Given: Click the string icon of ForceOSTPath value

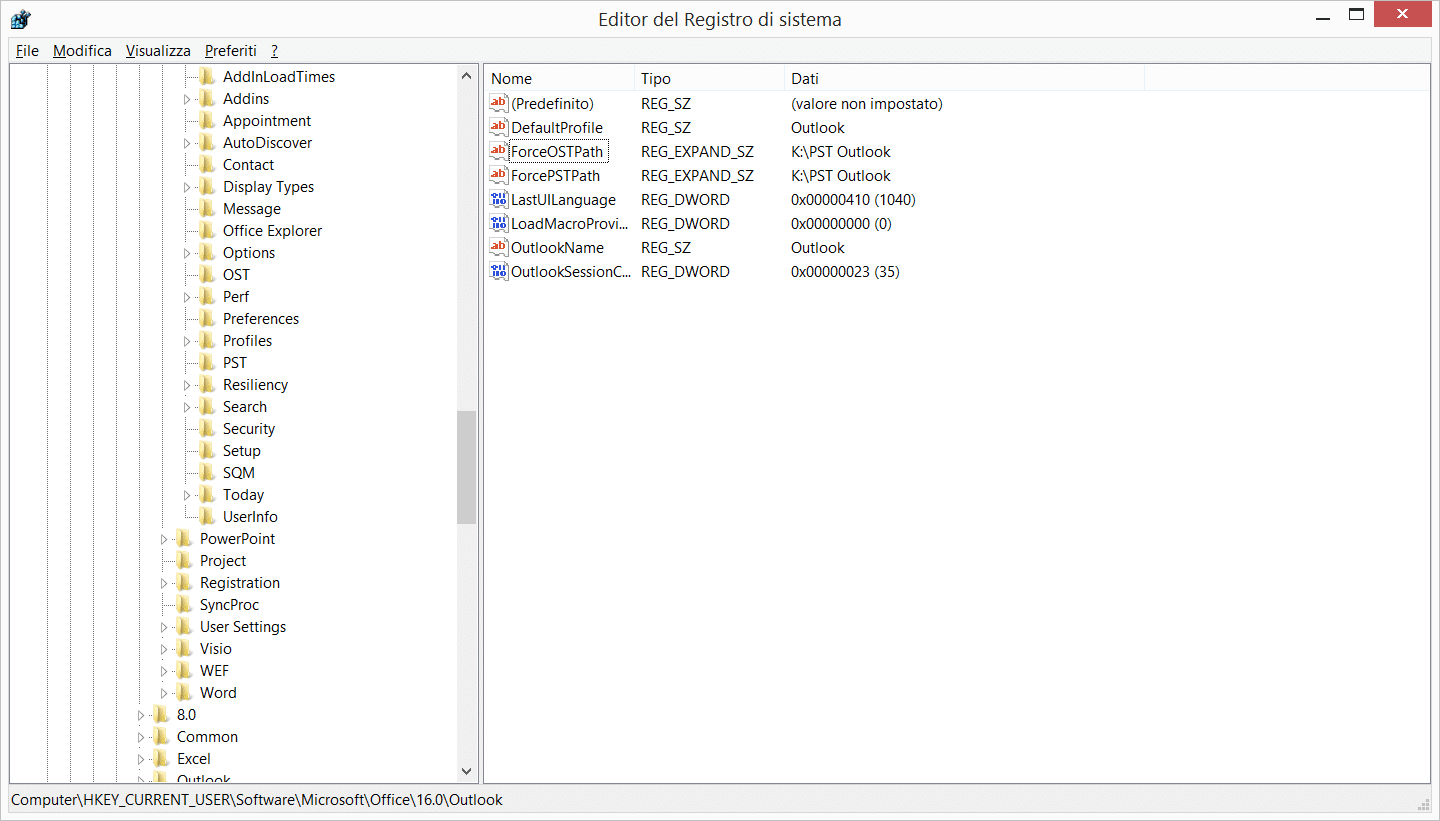Looking at the screenshot, I should pyautogui.click(x=499, y=151).
